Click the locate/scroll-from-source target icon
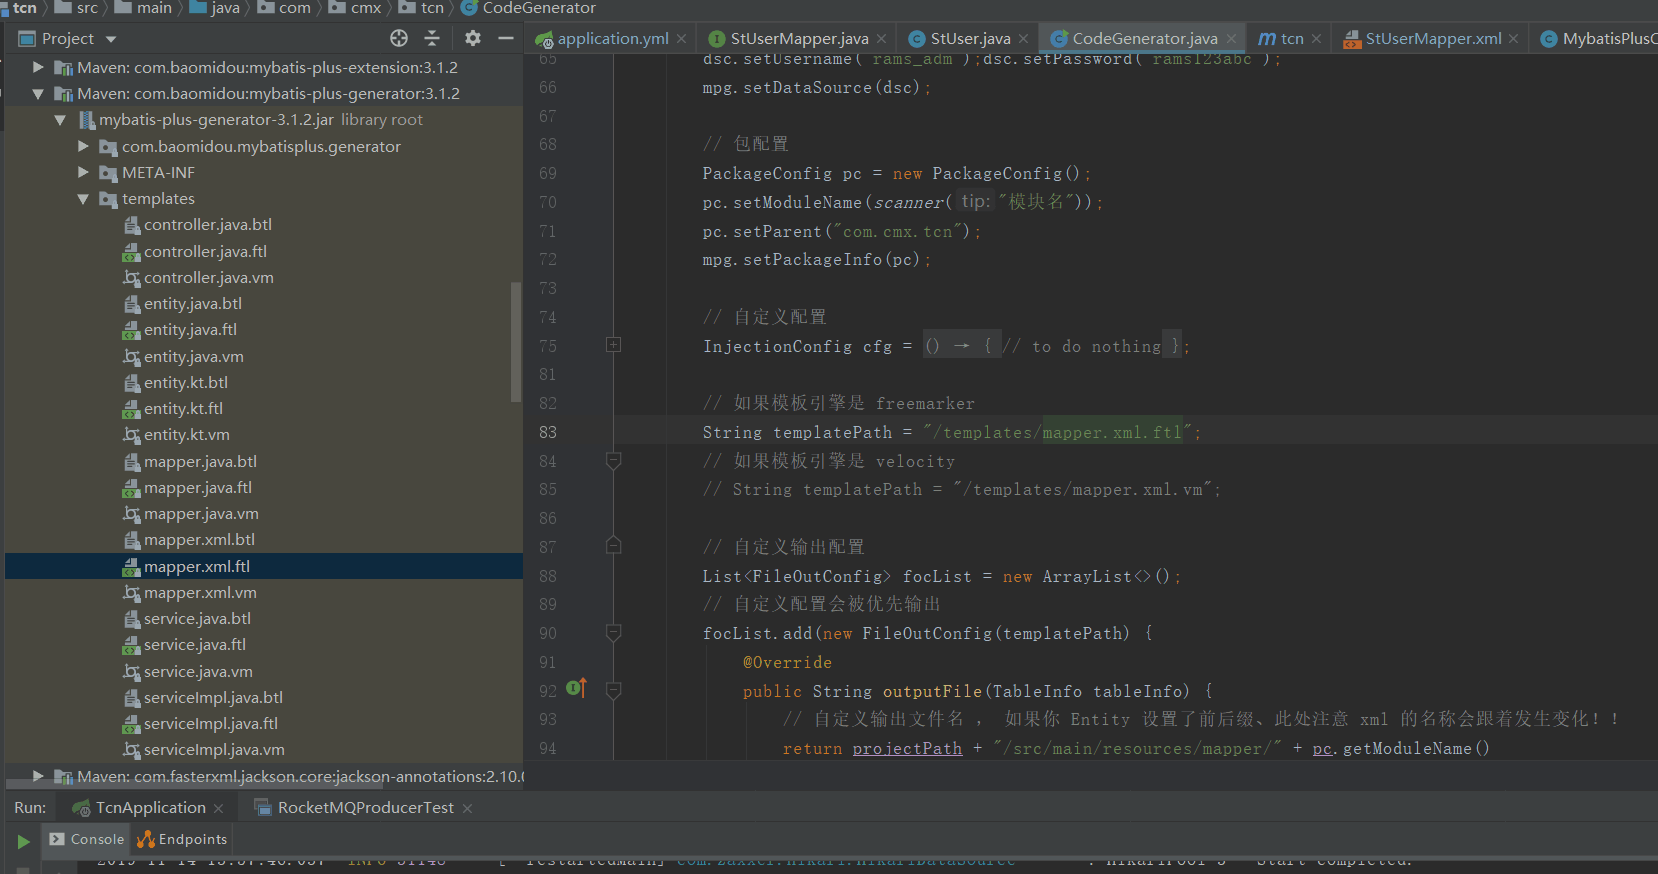Viewport: 1658px width, 874px height. 399,38
